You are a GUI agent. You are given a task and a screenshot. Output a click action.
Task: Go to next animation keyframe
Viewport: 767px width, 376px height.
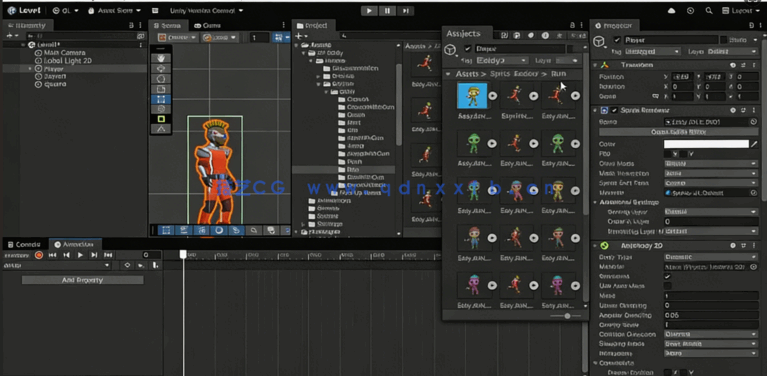94,255
